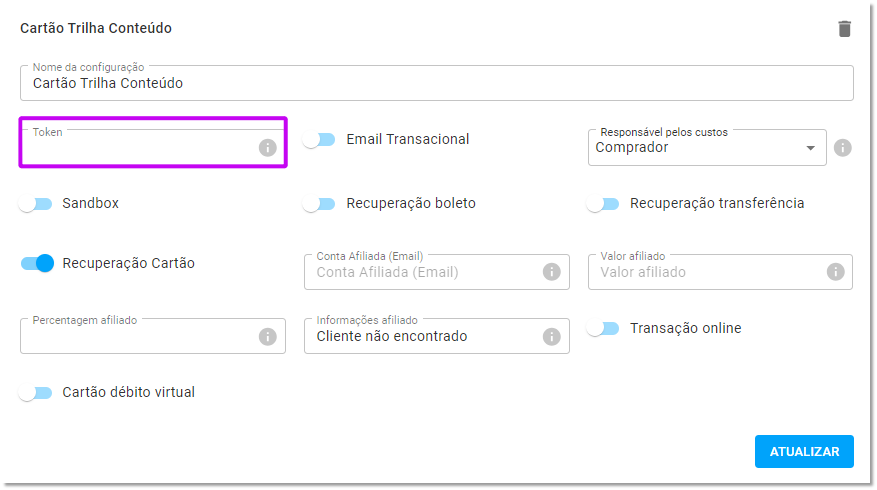Screen dimensions: 877x490
Task: Enable Cartão débito virtual switch
Action: point(36,393)
